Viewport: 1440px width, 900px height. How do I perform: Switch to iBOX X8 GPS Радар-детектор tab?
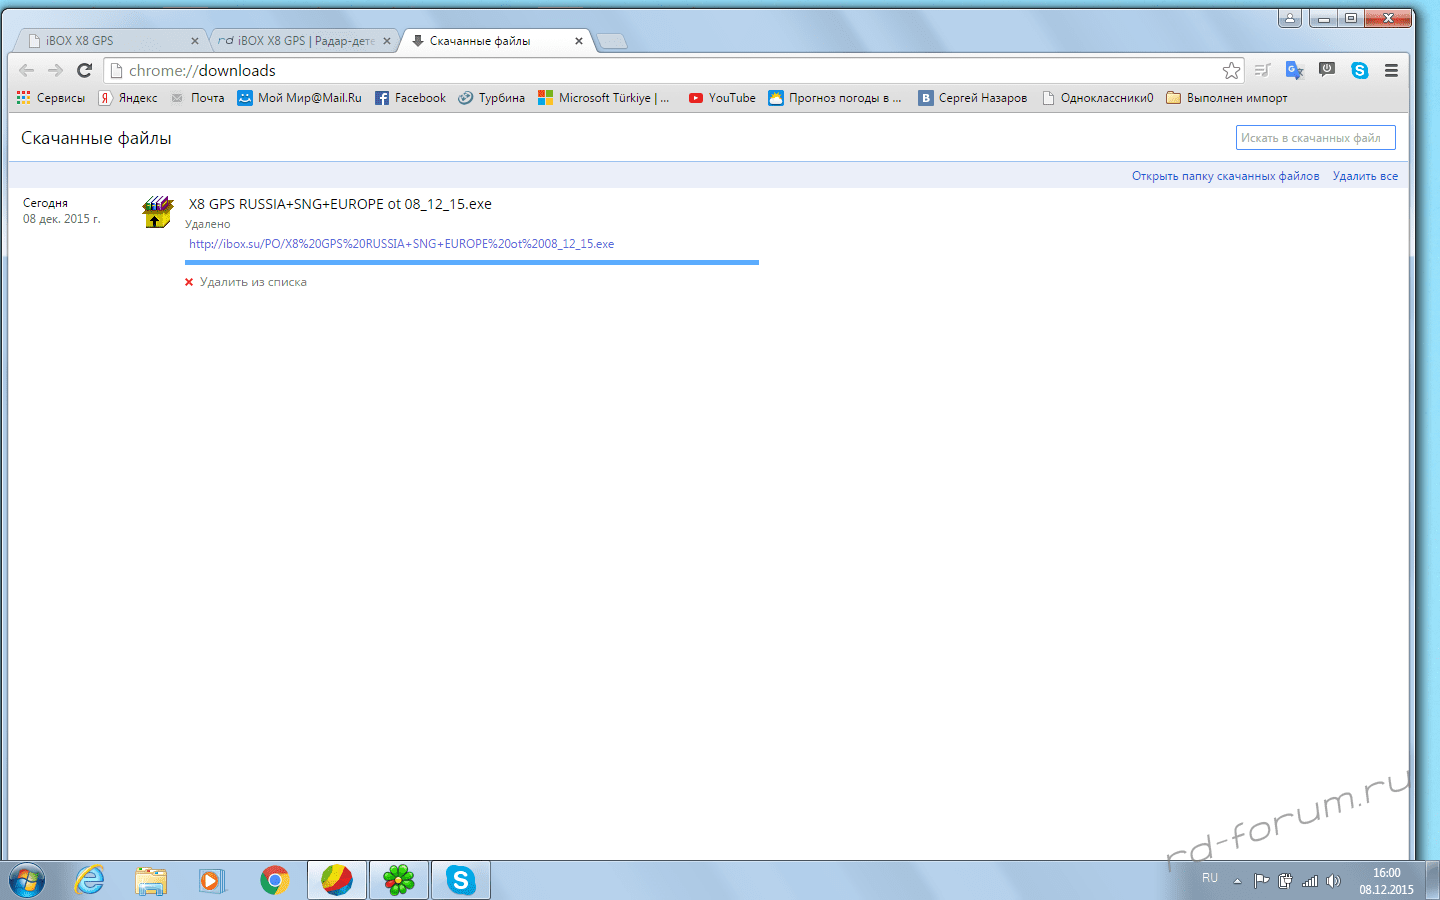click(x=300, y=41)
